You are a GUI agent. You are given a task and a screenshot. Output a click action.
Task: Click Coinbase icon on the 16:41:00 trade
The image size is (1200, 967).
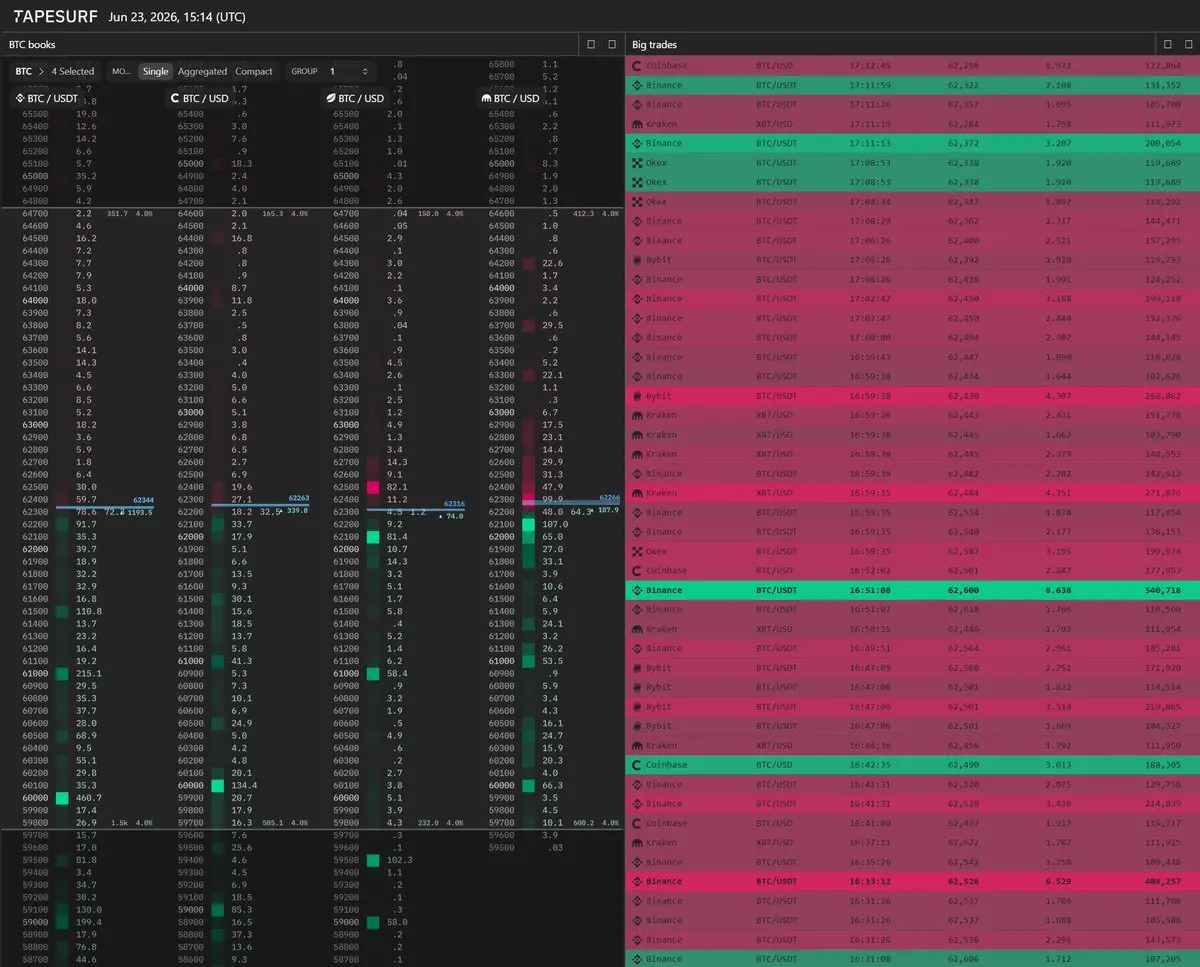pos(636,823)
